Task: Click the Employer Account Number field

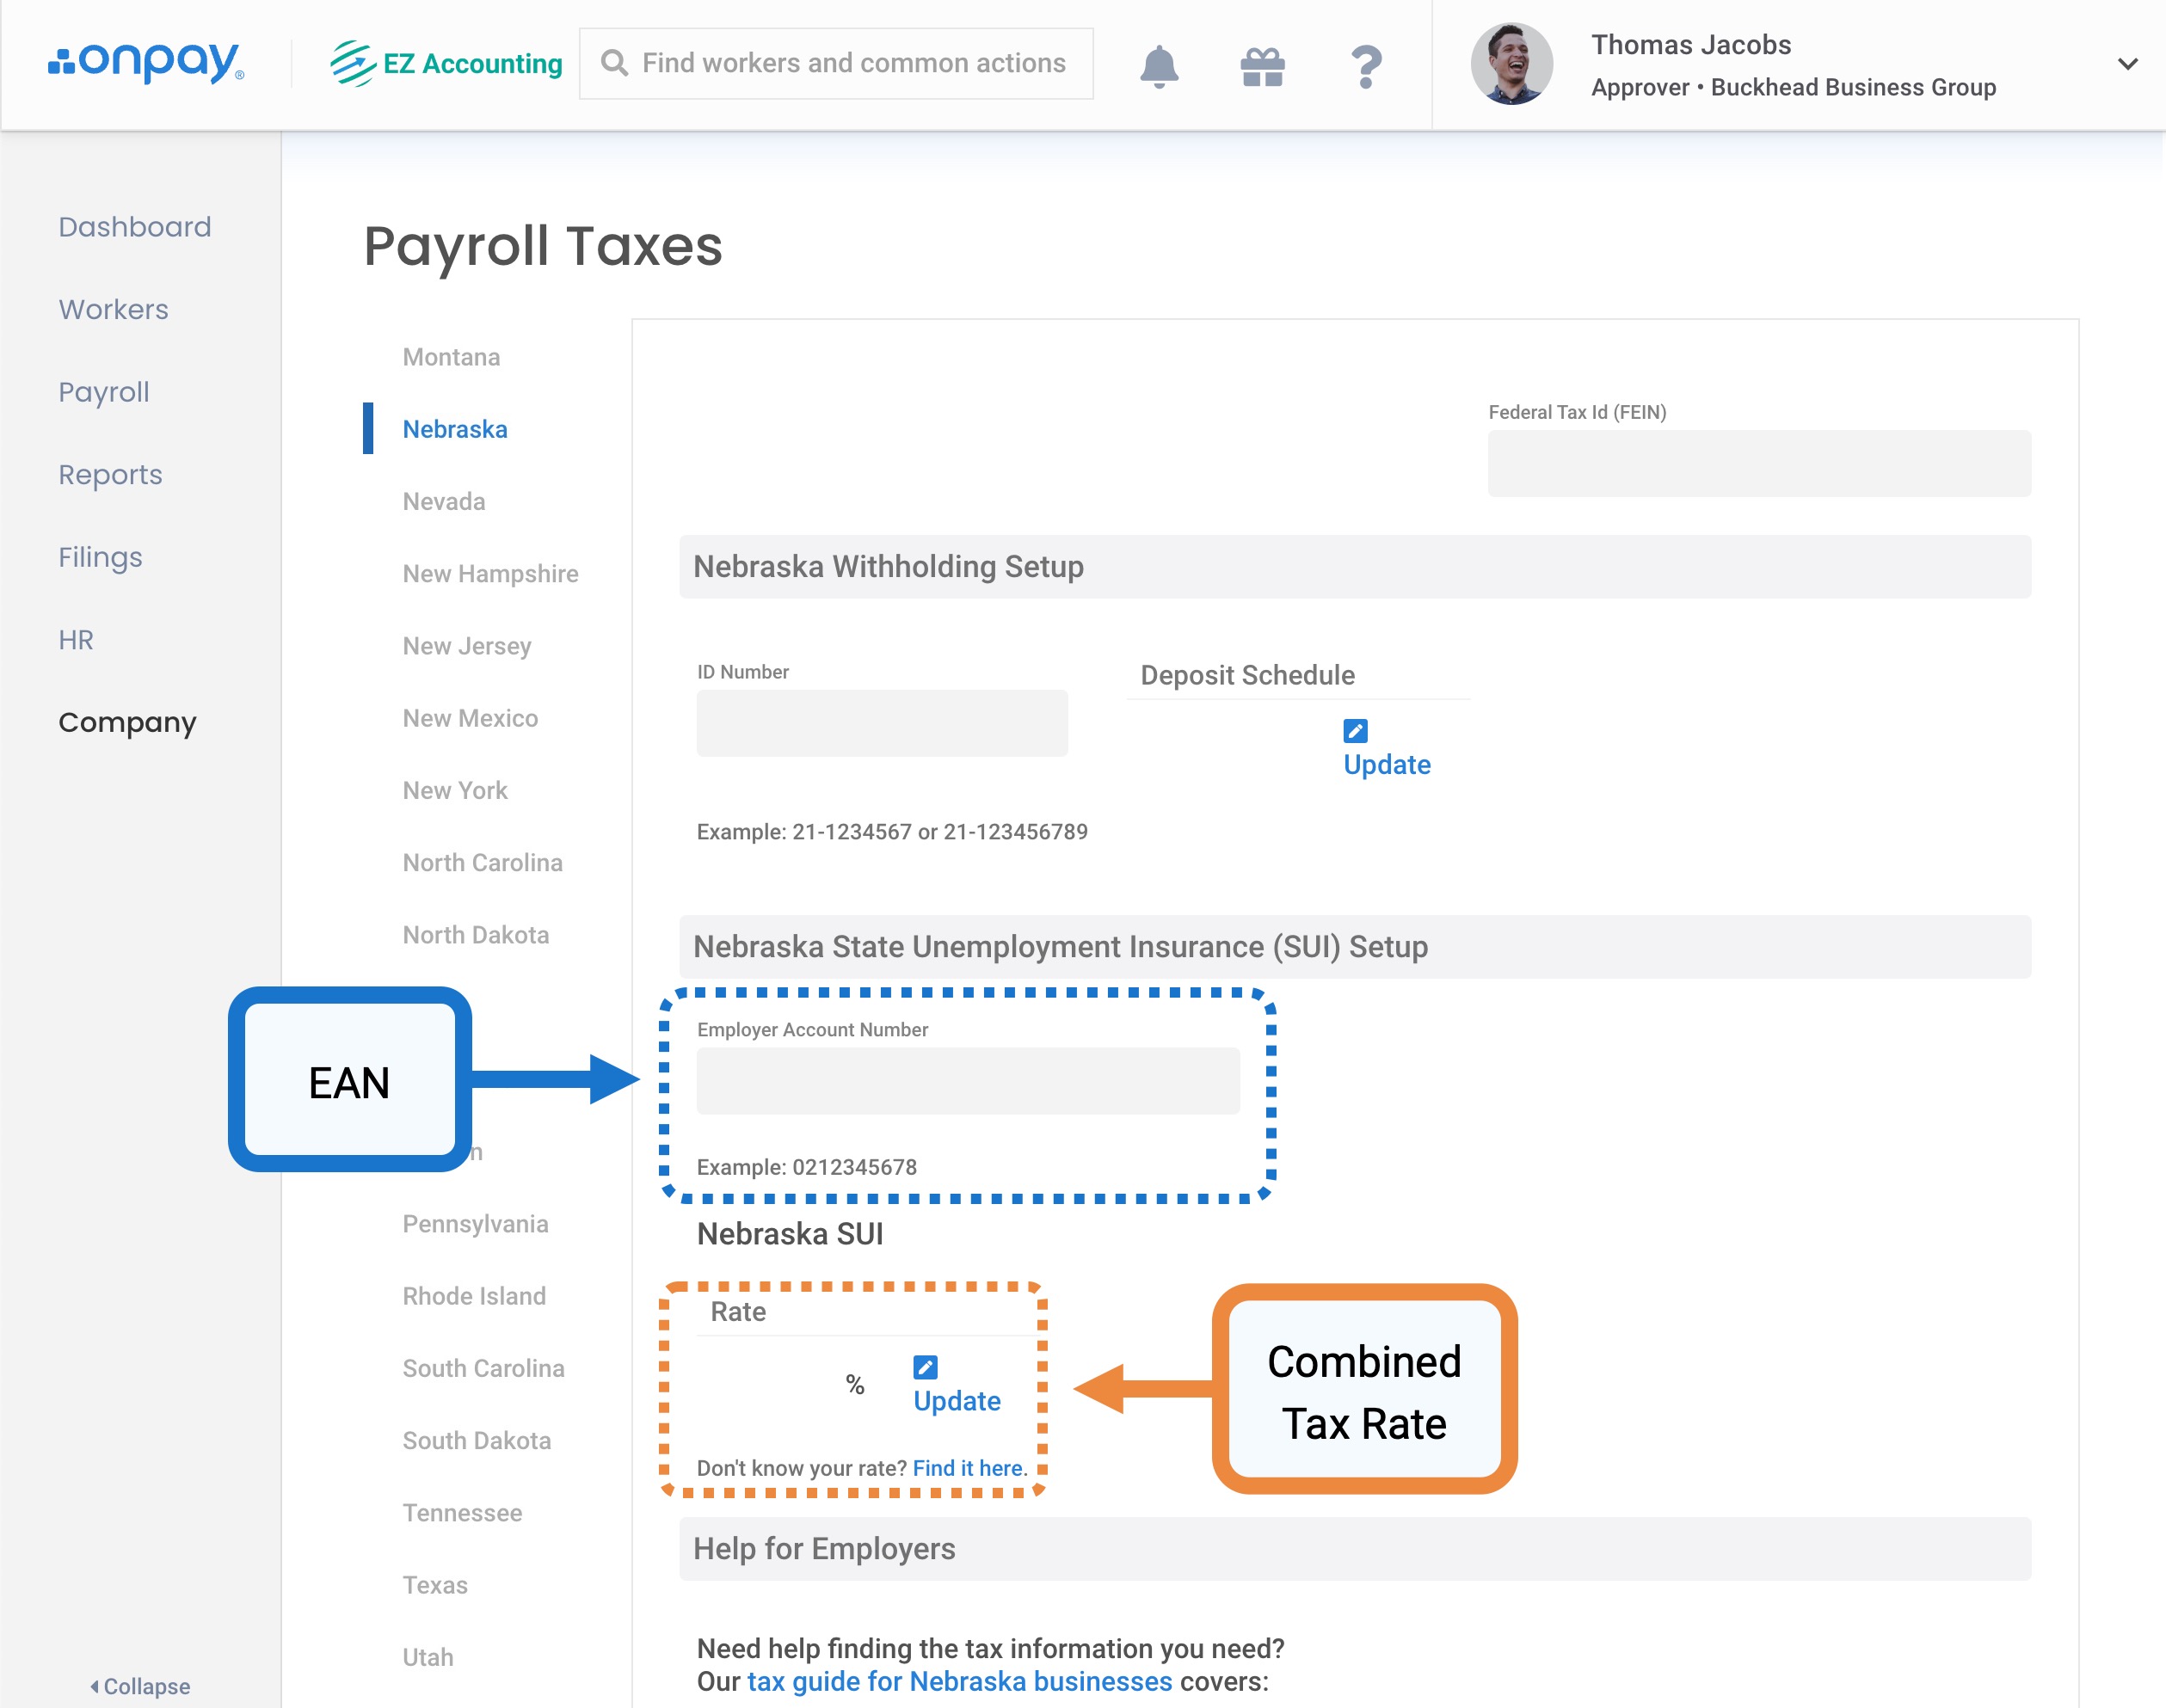Action: click(x=967, y=1081)
